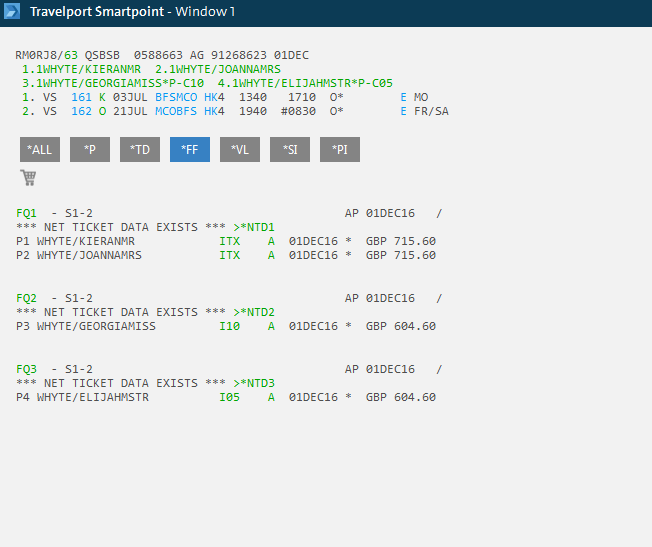Click passenger 2.1WHYTE/JOANNAMRS
This screenshot has width=652, height=547.
pyautogui.click(x=218, y=69)
